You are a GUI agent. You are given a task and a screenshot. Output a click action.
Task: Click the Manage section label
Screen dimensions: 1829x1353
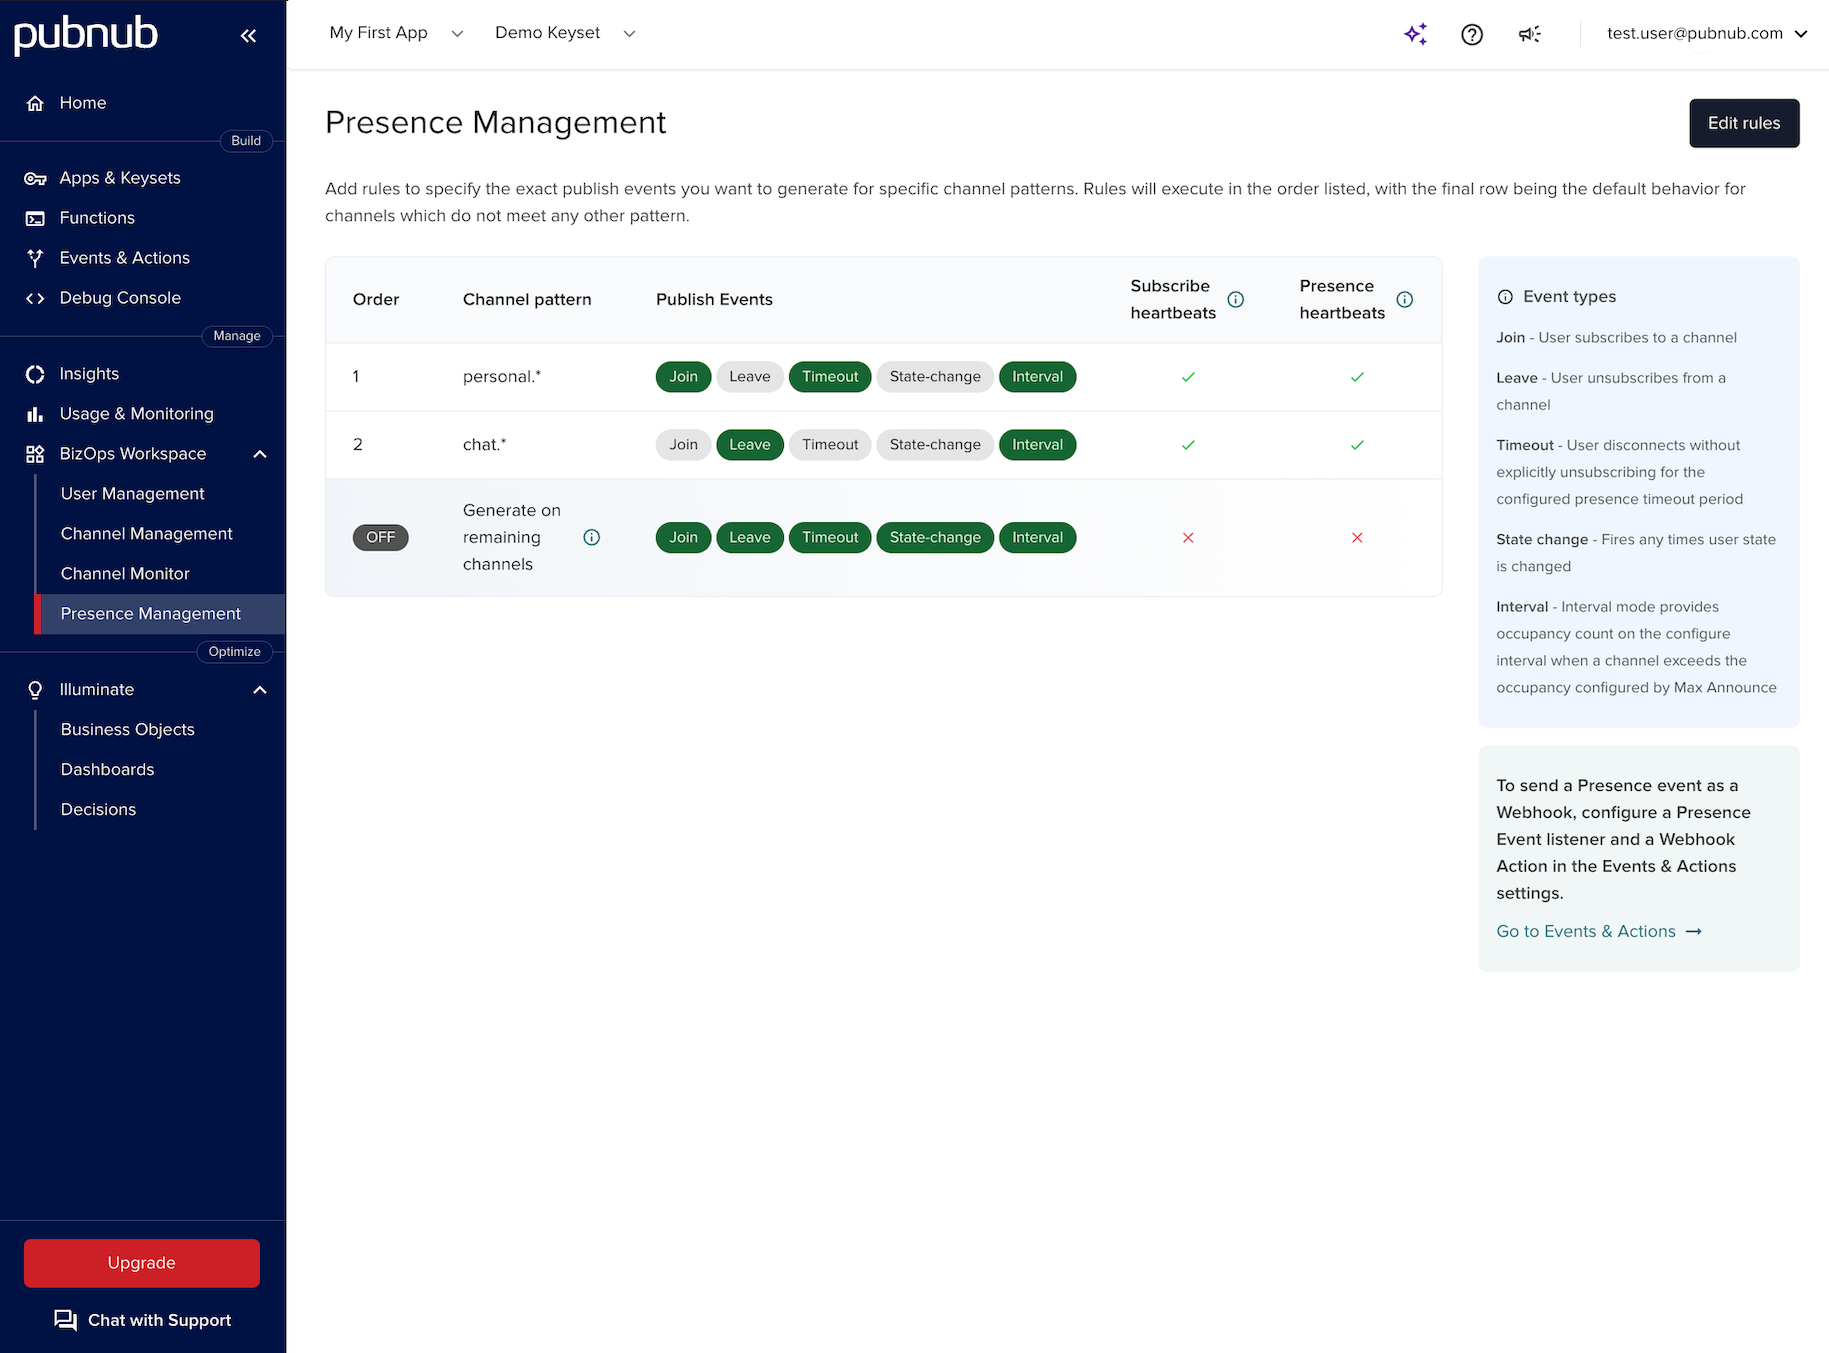coord(237,336)
